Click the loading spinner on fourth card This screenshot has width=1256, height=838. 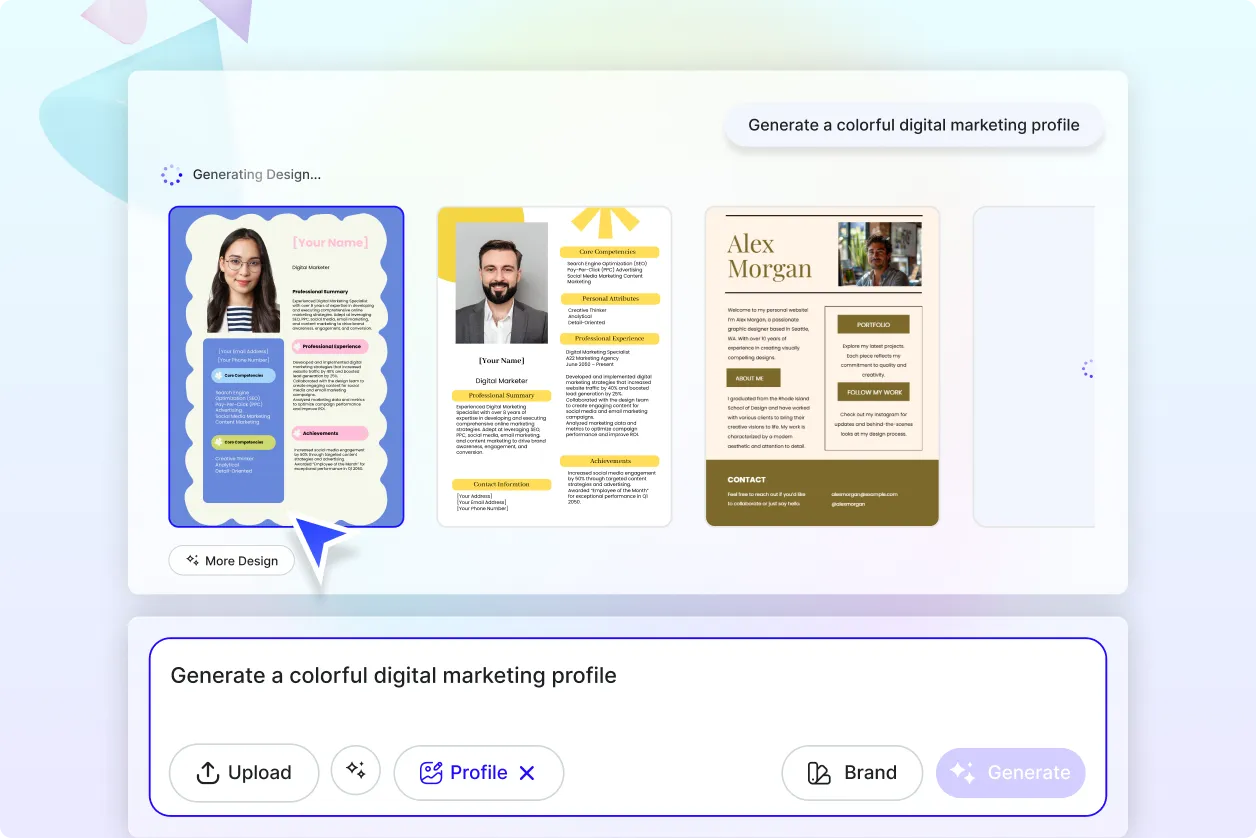pyautogui.click(x=1088, y=370)
